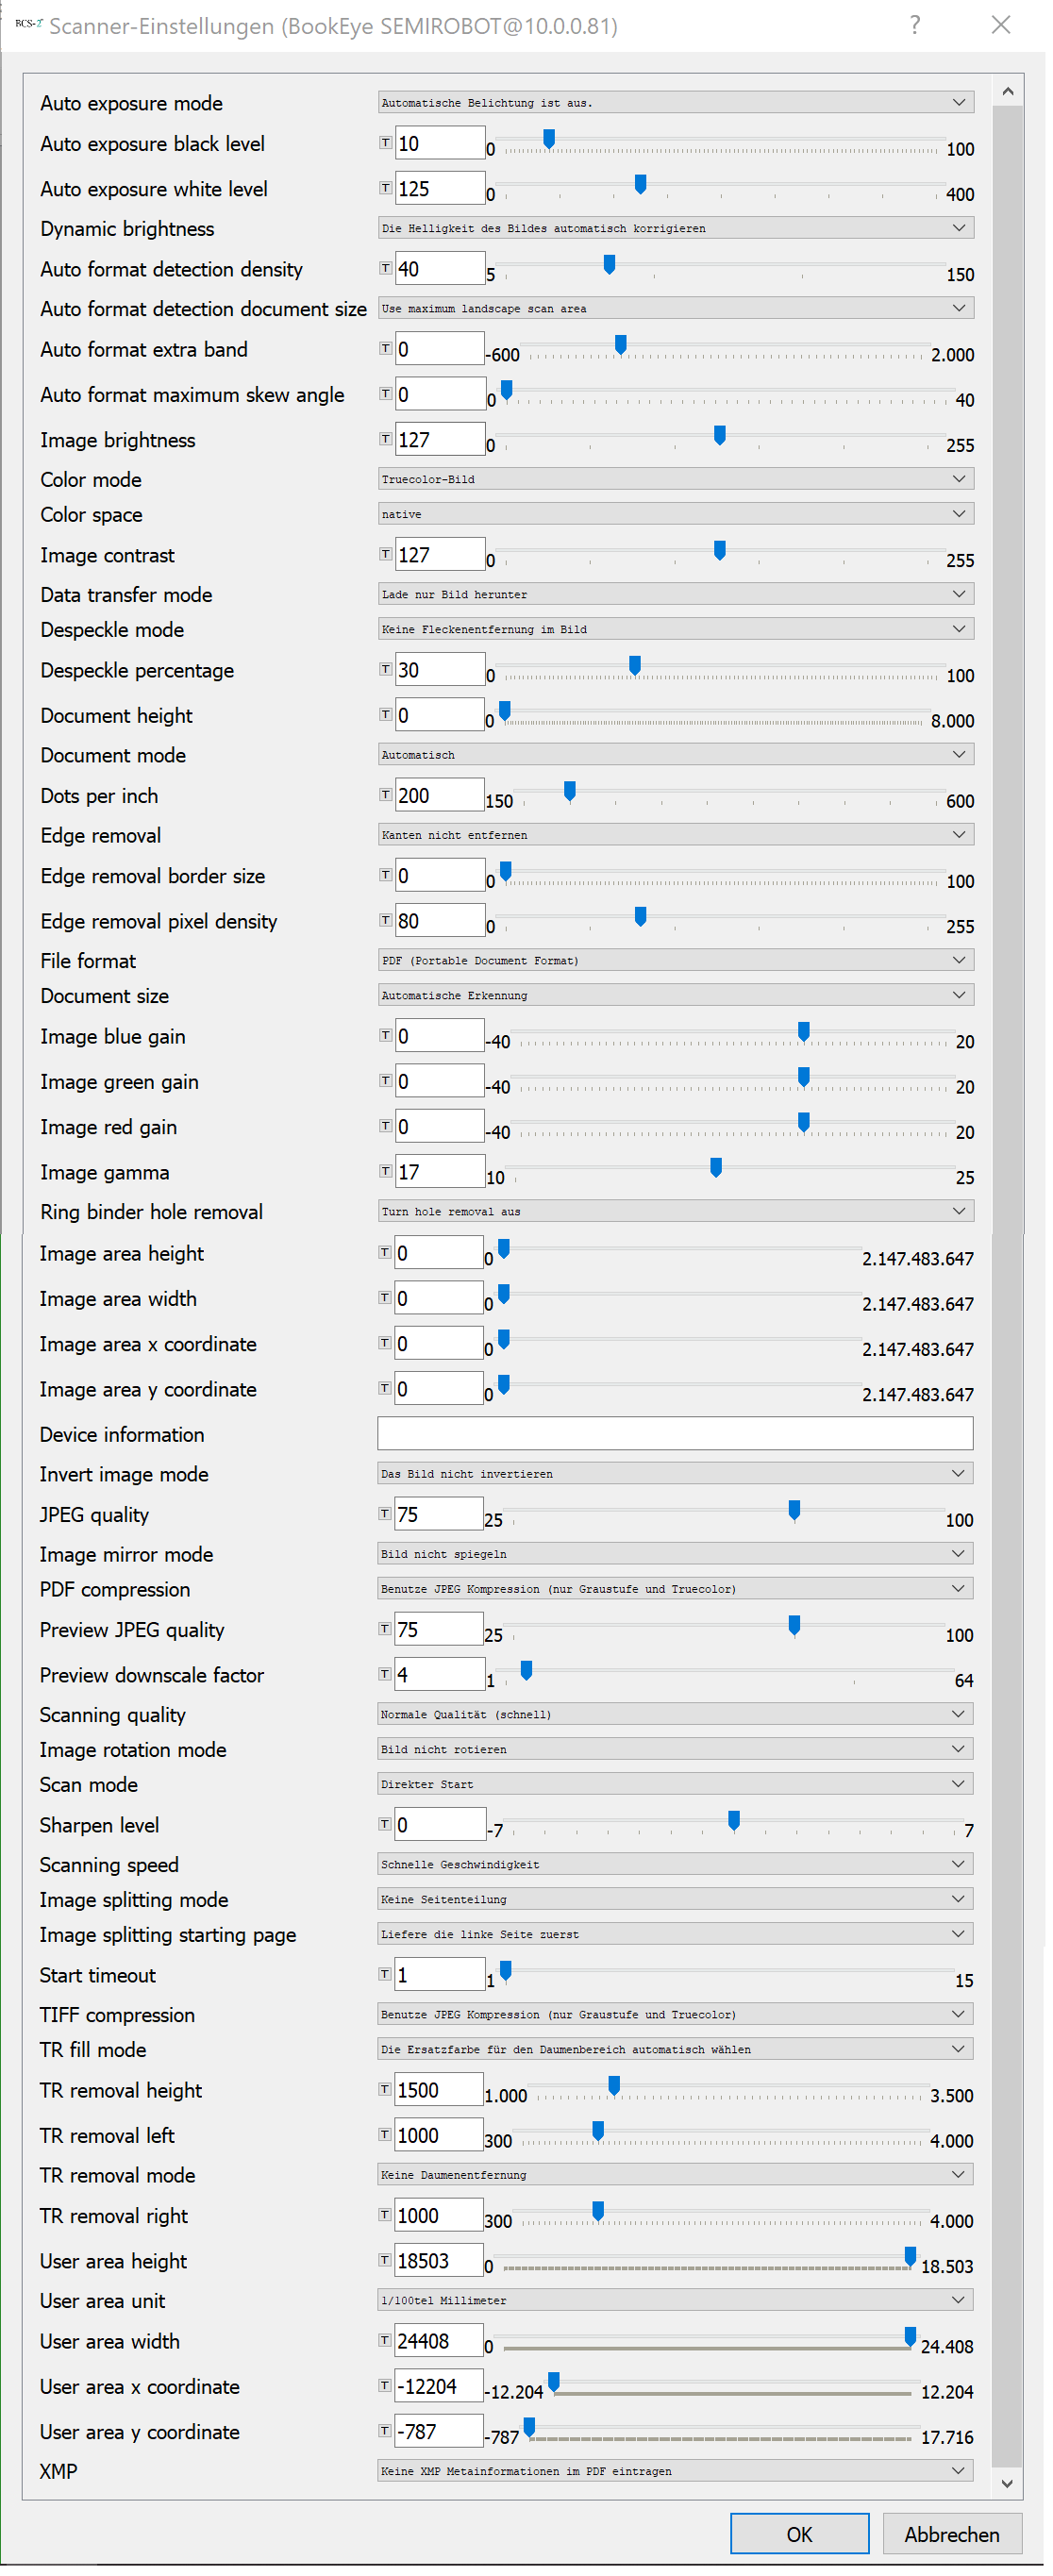This screenshot has height=2576, width=1053.
Task: Open the Scanning quality dropdown
Action: tap(675, 1714)
